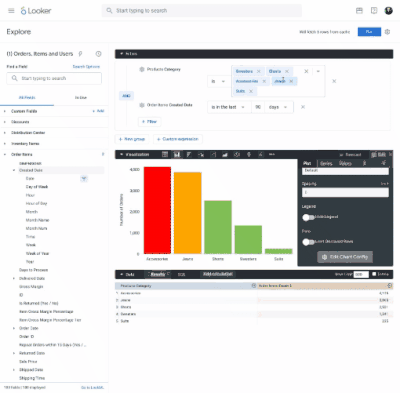Screen dimensions: 400x393
Task: Open the Go to LookML link
Action: point(93,388)
